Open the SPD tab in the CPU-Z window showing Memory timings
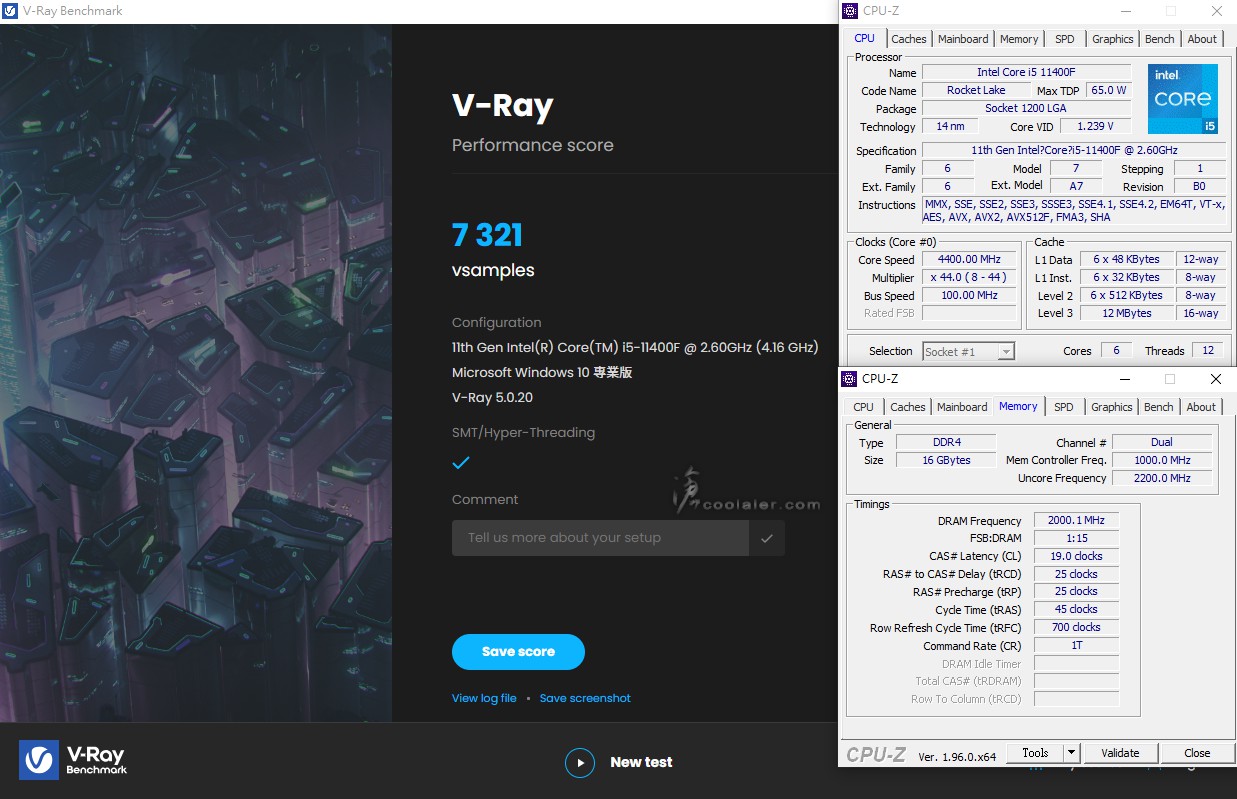The image size is (1237, 799). [x=1064, y=407]
